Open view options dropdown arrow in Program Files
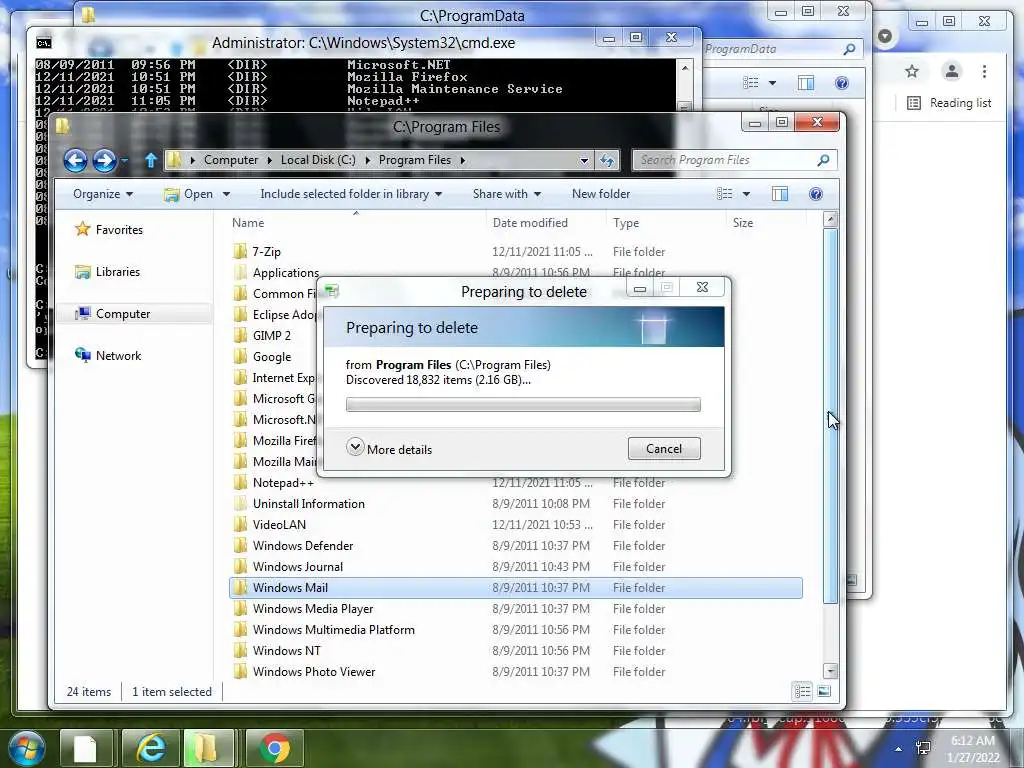Viewport: 1024px width, 768px height. click(746, 194)
